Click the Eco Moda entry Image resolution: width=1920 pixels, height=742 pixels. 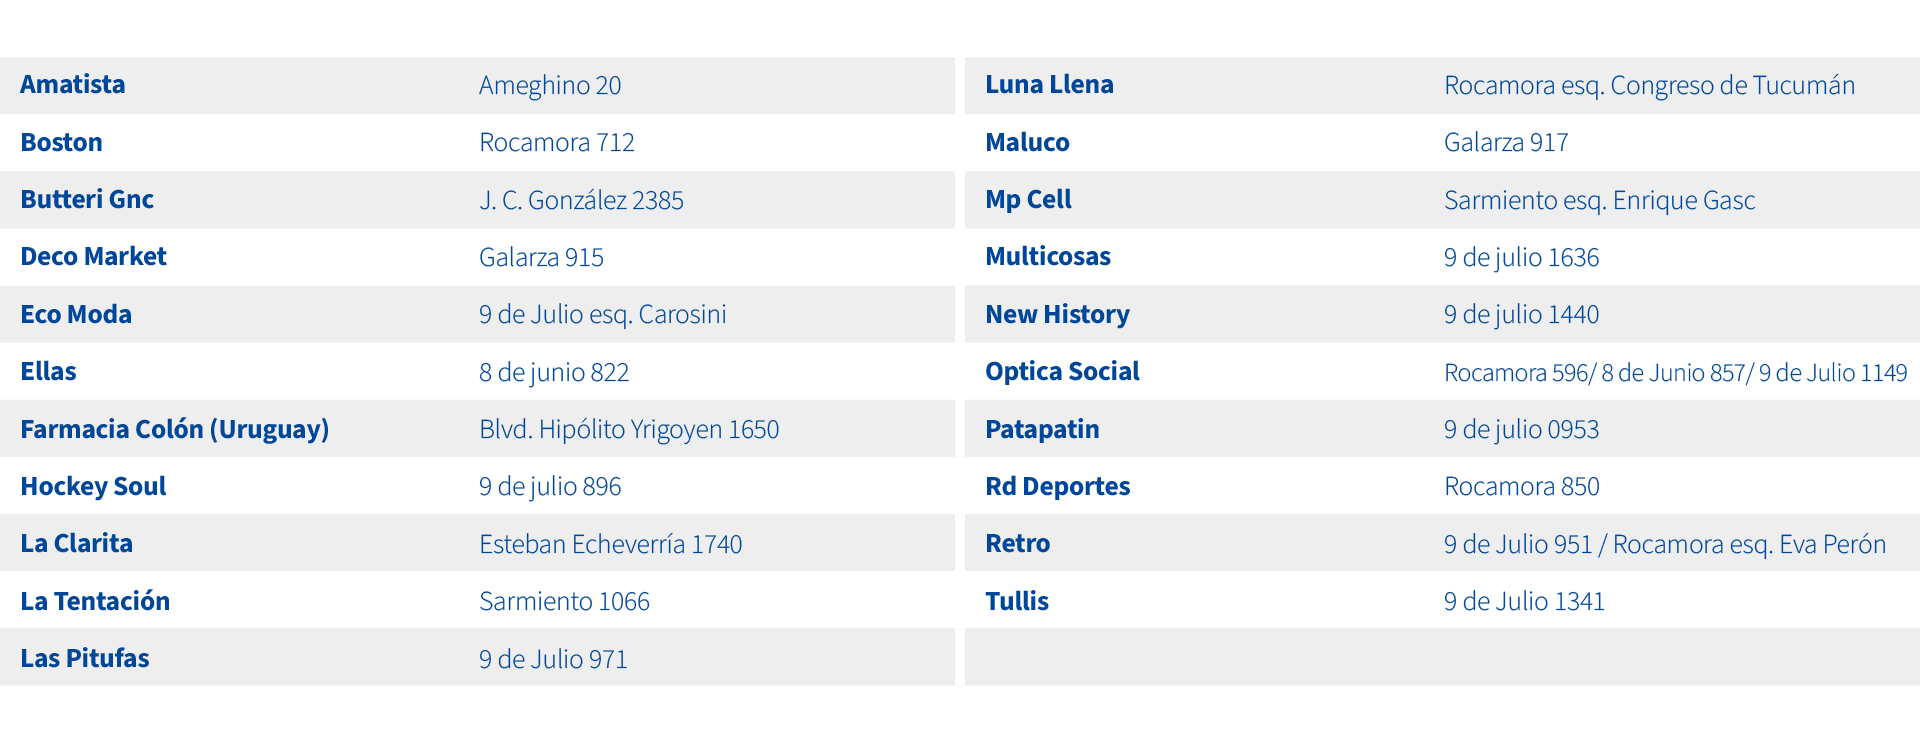coord(76,314)
